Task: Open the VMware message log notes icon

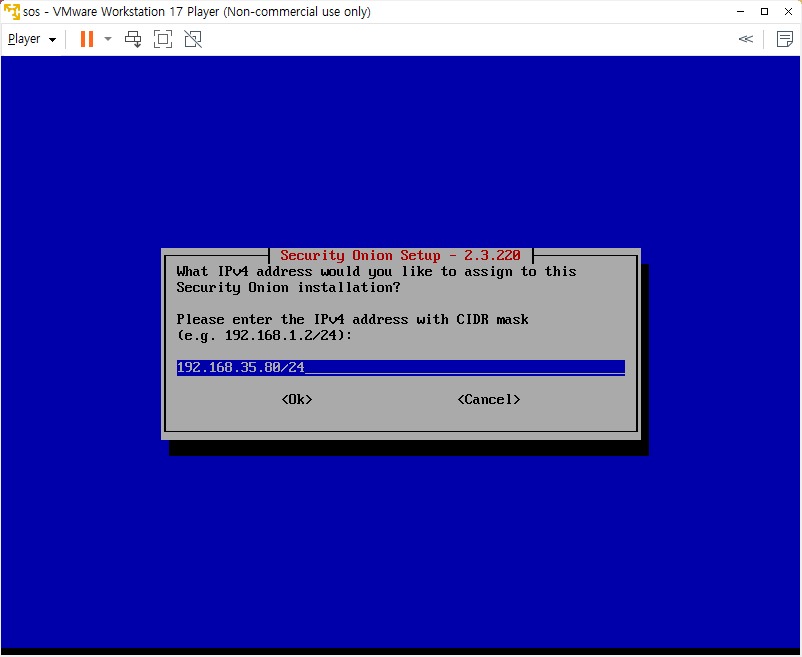Action: [785, 39]
